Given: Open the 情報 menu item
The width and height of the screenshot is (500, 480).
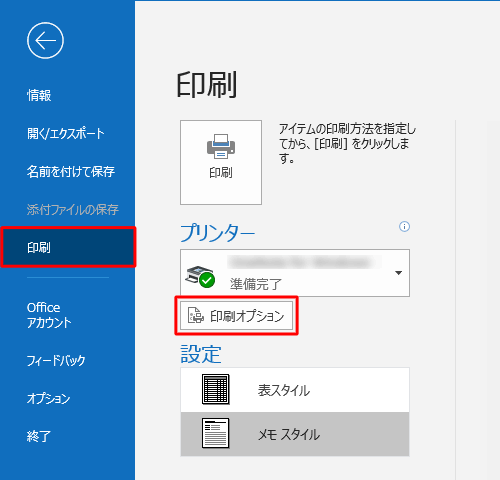Looking at the screenshot, I should click(39, 95).
